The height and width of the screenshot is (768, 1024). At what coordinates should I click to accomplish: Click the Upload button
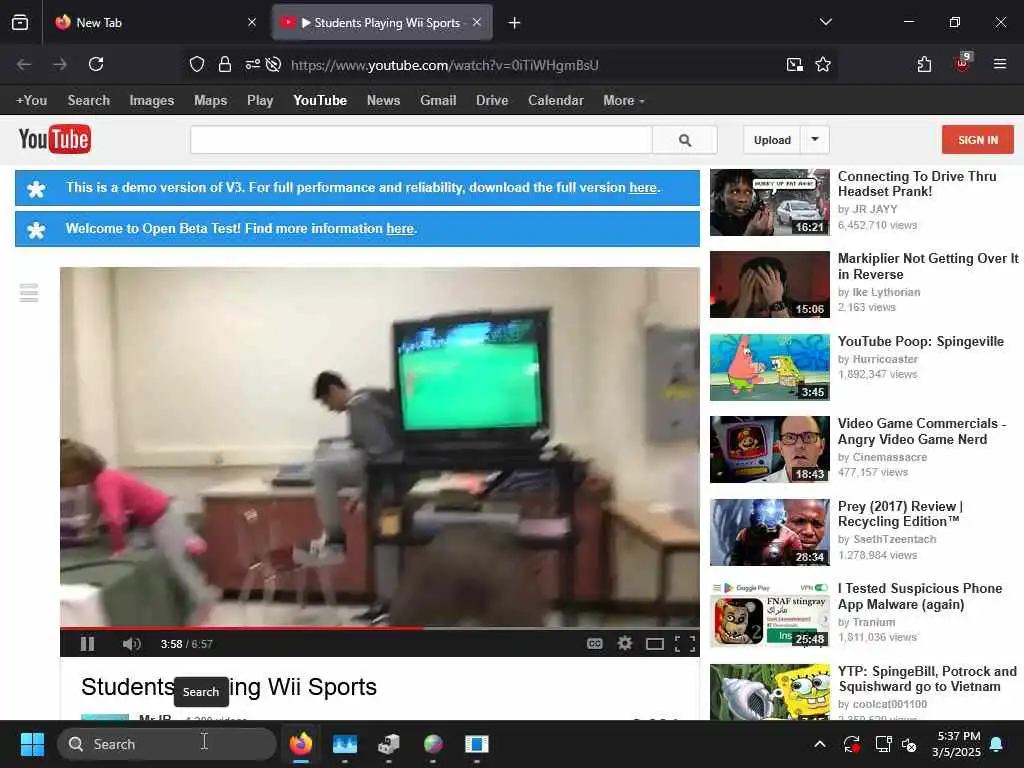pyautogui.click(x=772, y=140)
